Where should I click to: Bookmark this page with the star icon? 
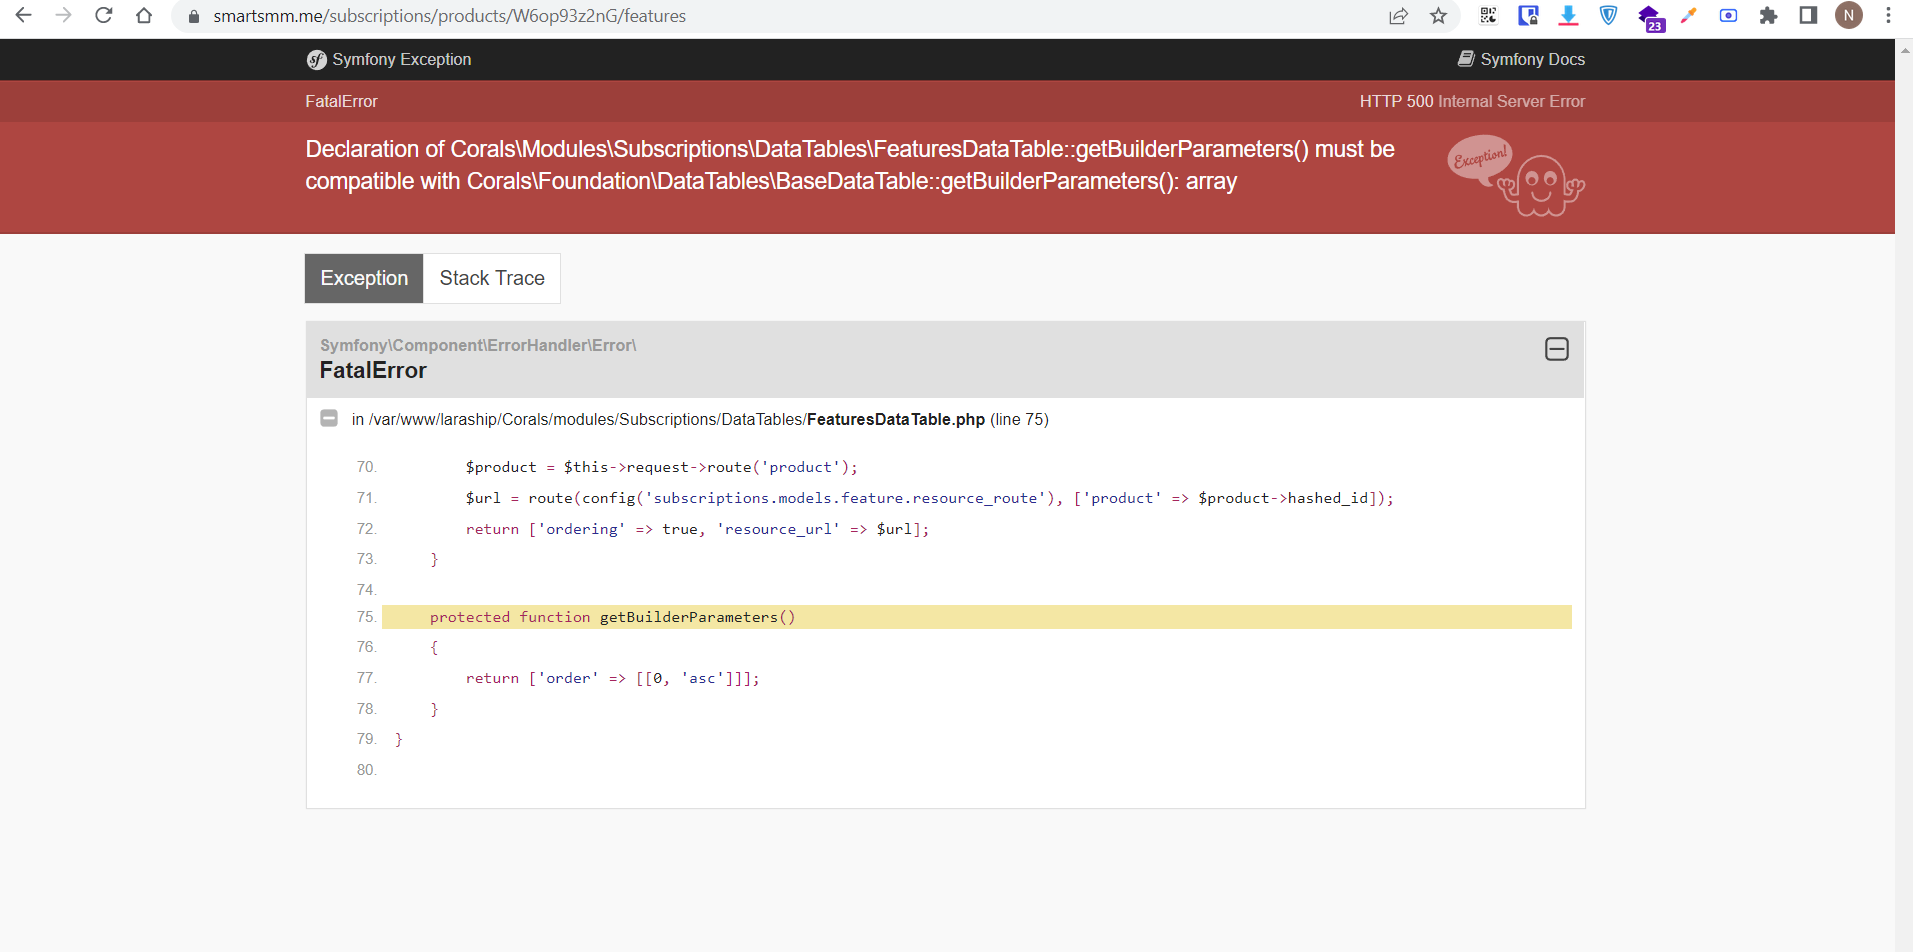[1438, 16]
